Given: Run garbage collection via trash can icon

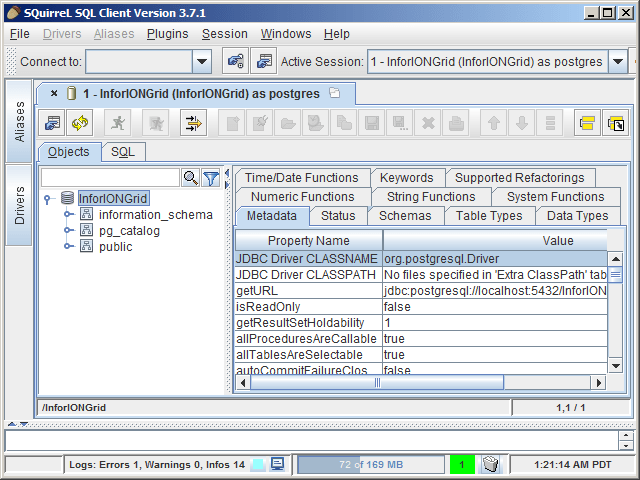Looking at the screenshot, I should 491,465.
